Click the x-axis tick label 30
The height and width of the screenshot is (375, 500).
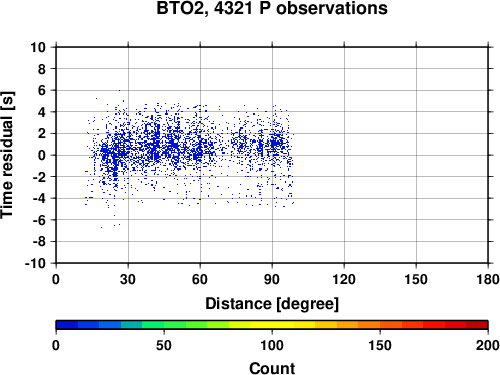point(128,279)
